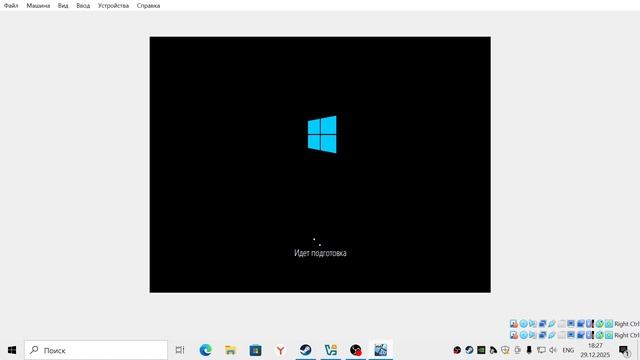Click USB indicator in upper status row
The image size is (640, 360).
[552, 324]
